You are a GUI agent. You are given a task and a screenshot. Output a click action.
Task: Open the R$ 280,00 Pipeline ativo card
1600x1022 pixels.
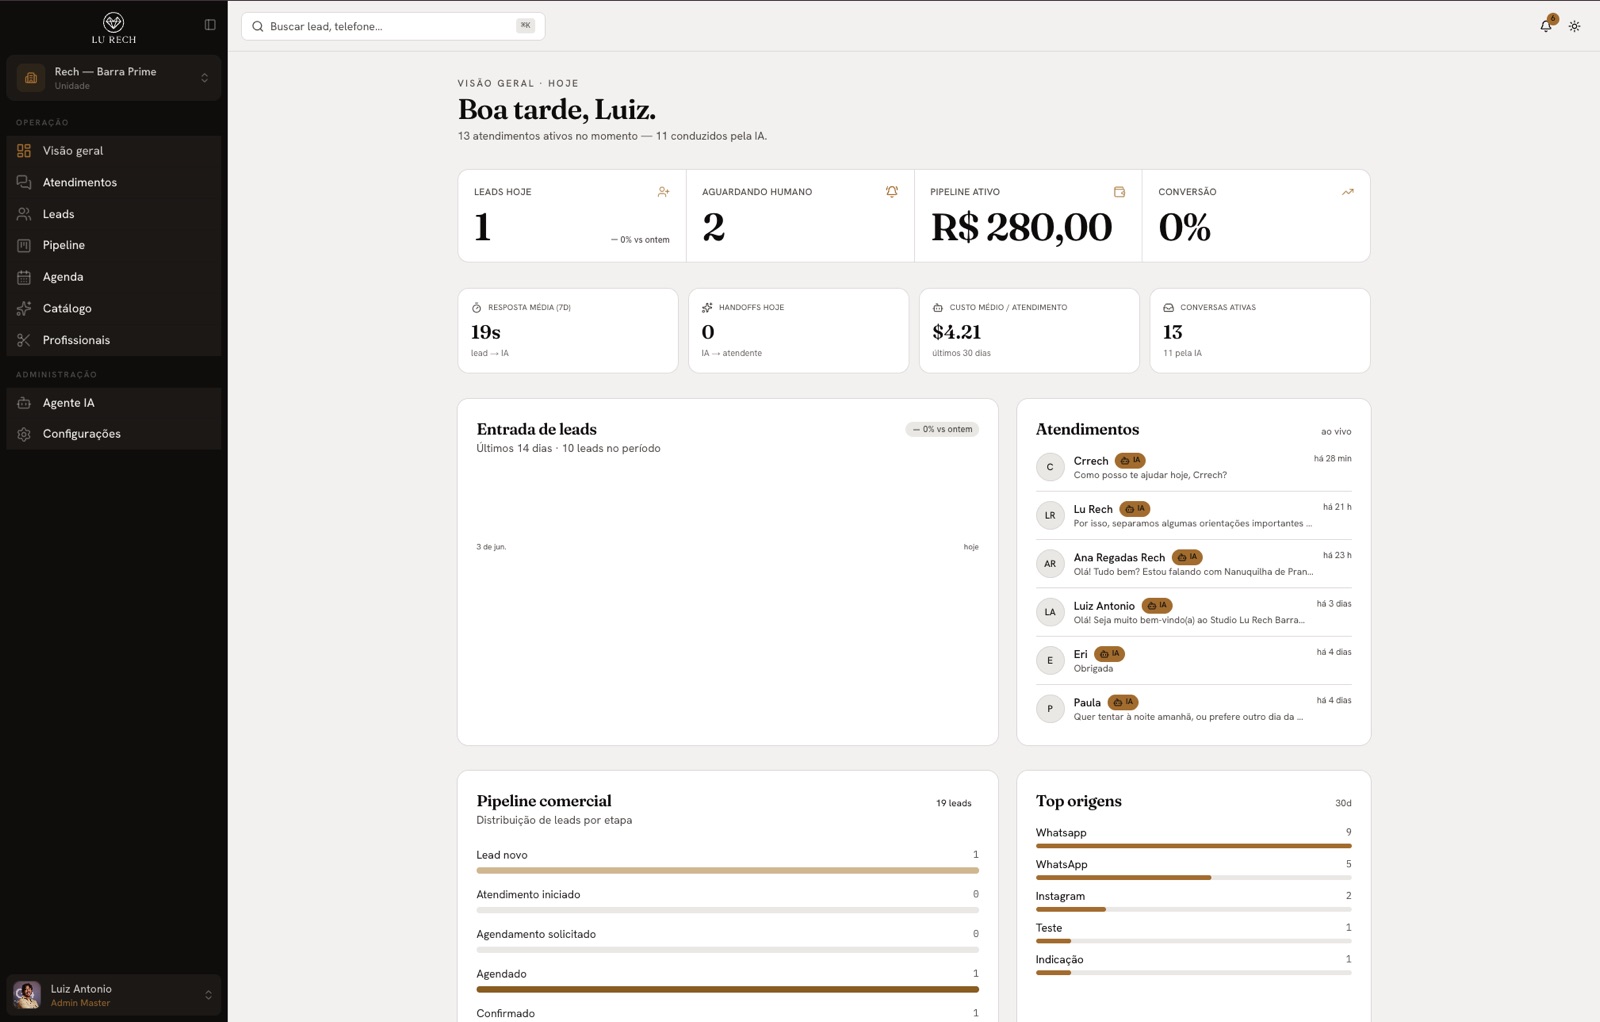pos(1028,216)
